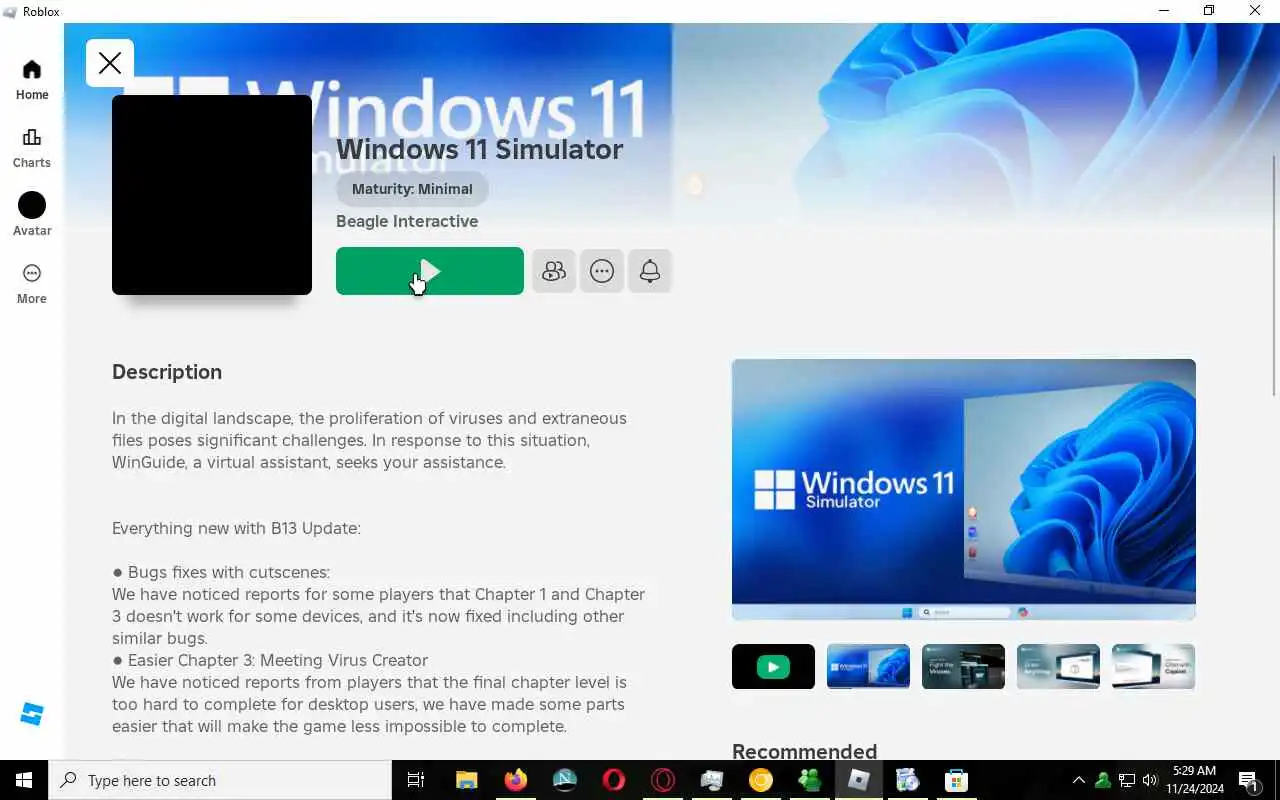The width and height of the screenshot is (1280, 800).
Task: Open the yellow circle app on the taskbar
Action: tap(761, 780)
